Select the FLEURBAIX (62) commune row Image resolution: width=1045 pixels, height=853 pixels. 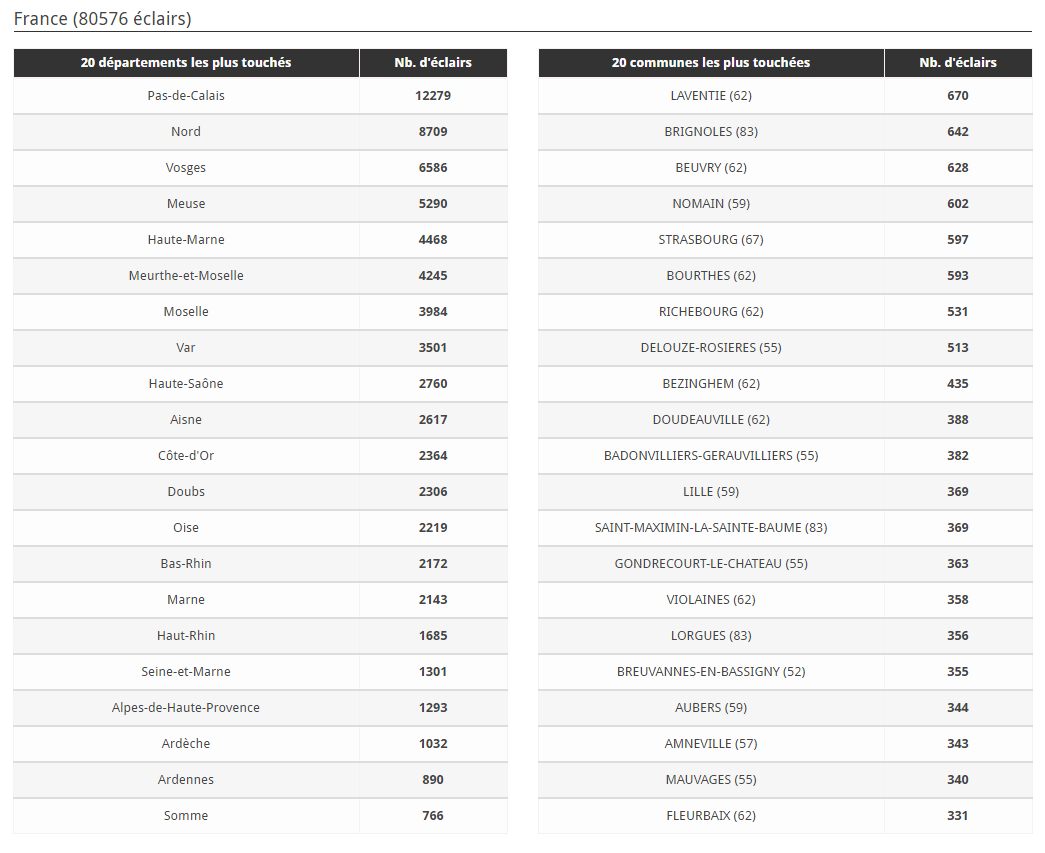point(785,815)
